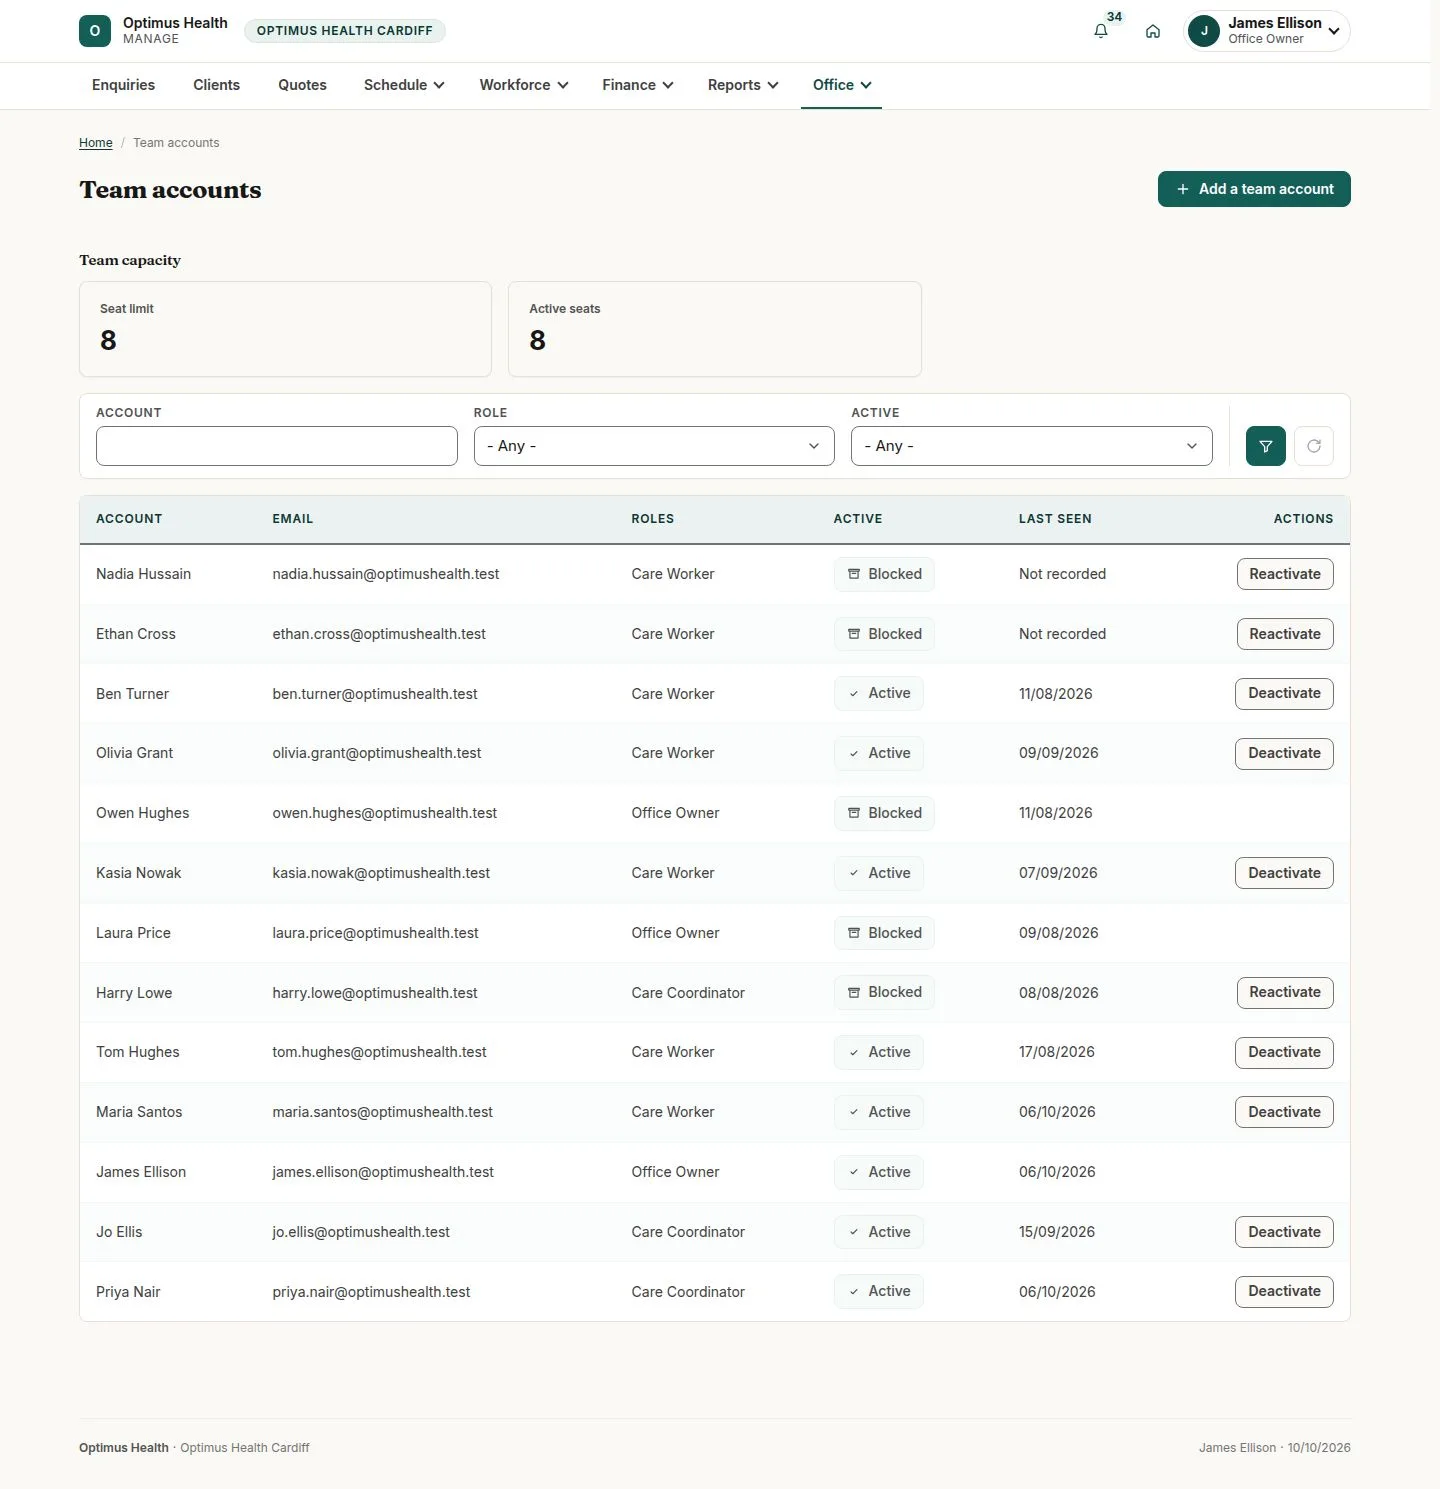Screen dimensions: 1440x1489
Task: Apply filters with the funnel icon button
Action: pos(1266,446)
